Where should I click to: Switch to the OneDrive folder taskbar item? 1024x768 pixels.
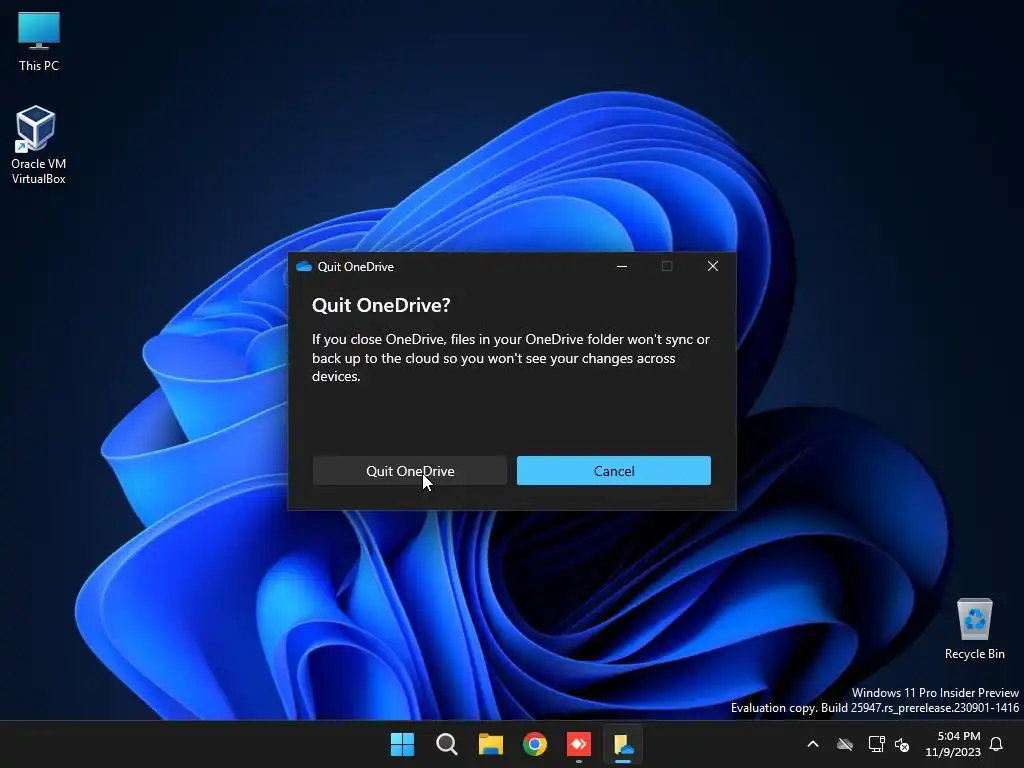(x=623, y=744)
